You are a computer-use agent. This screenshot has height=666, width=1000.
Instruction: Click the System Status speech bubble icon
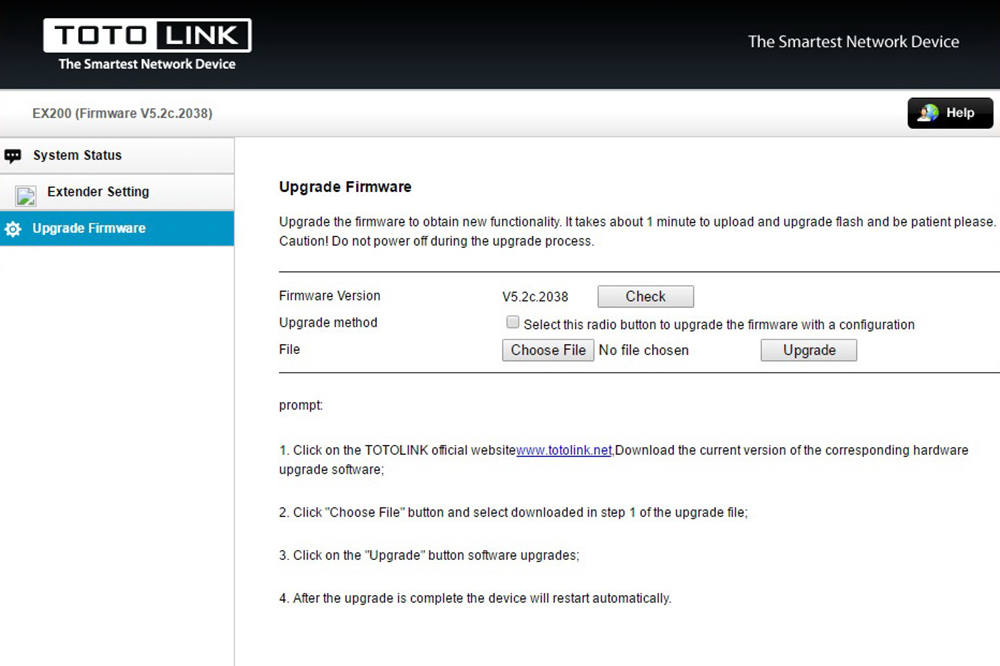click(13, 156)
